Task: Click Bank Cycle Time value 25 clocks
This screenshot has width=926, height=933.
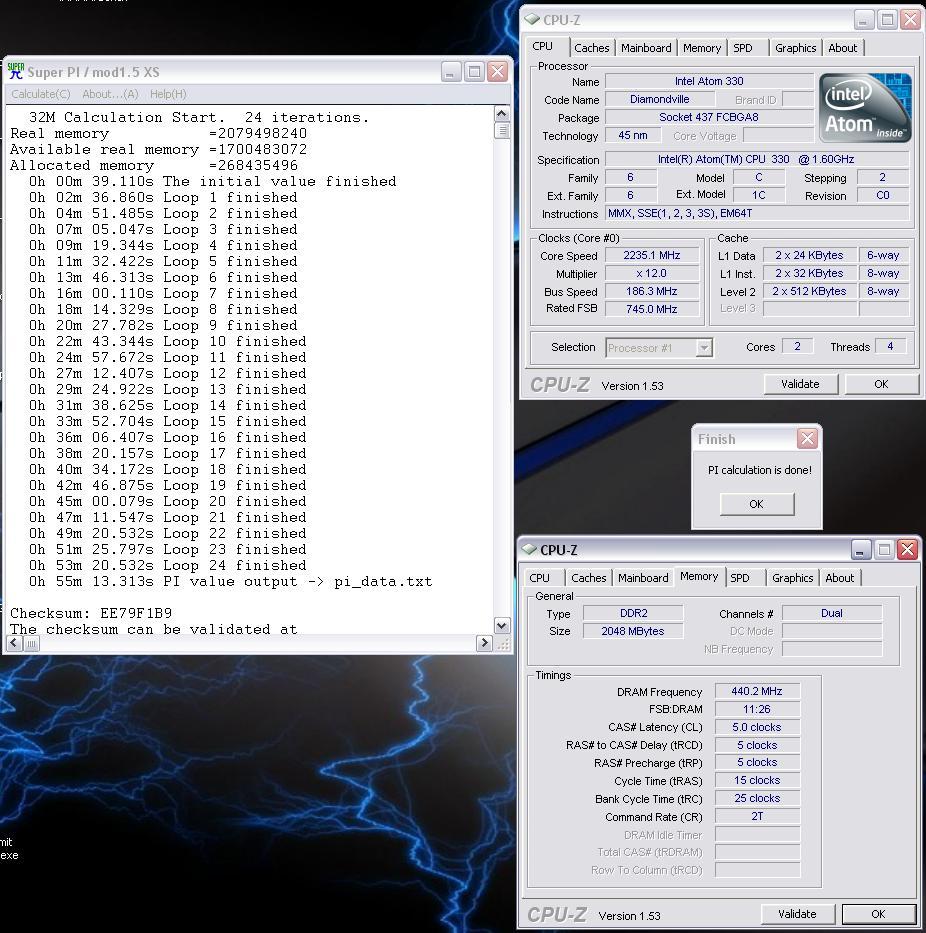Action: point(757,798)
